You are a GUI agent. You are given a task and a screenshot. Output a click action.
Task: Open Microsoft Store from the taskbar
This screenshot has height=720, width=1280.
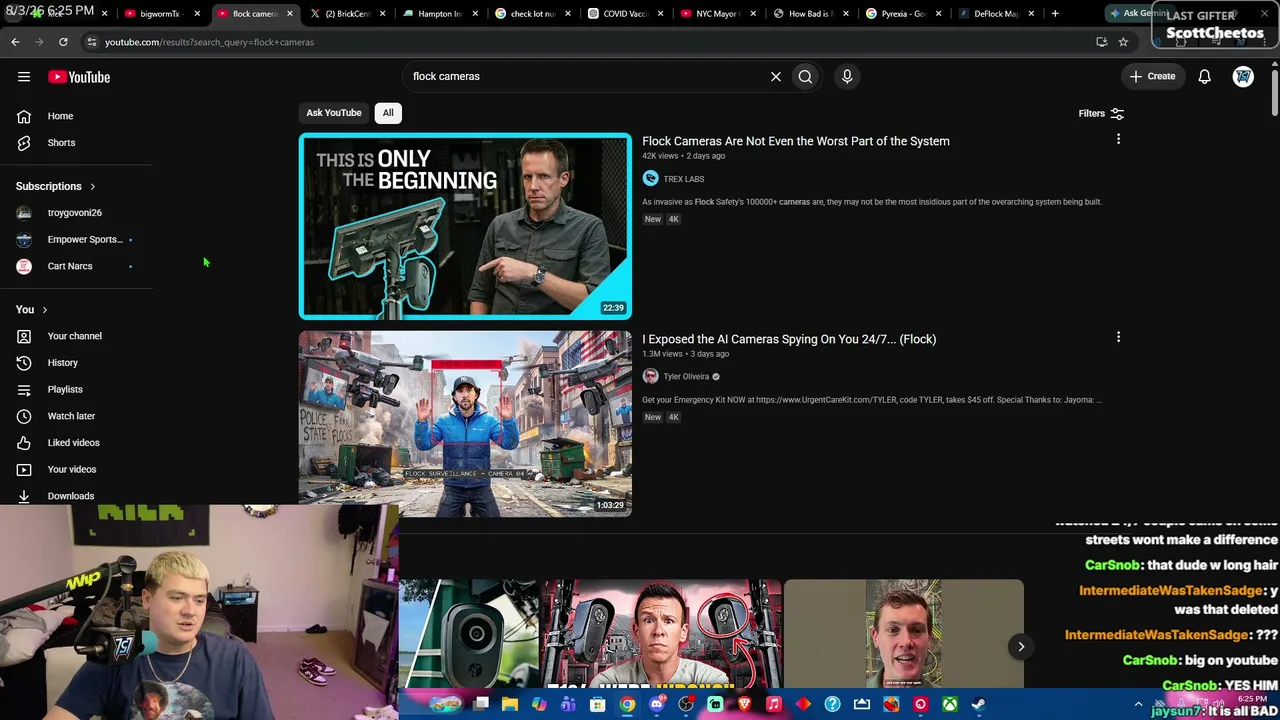pos(598,705)
